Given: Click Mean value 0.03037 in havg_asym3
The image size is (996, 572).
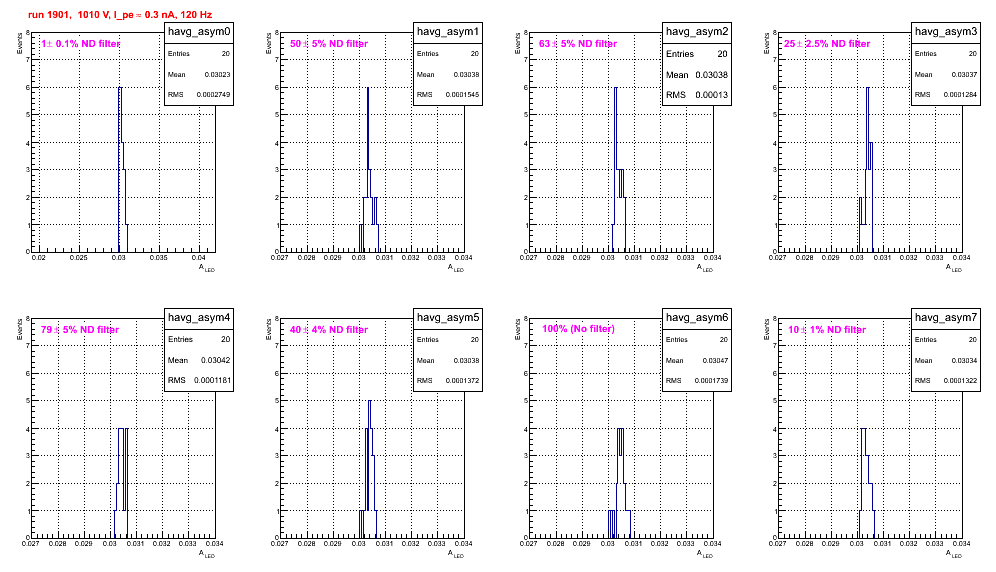Looking at the screenshot, I should 964,74.
